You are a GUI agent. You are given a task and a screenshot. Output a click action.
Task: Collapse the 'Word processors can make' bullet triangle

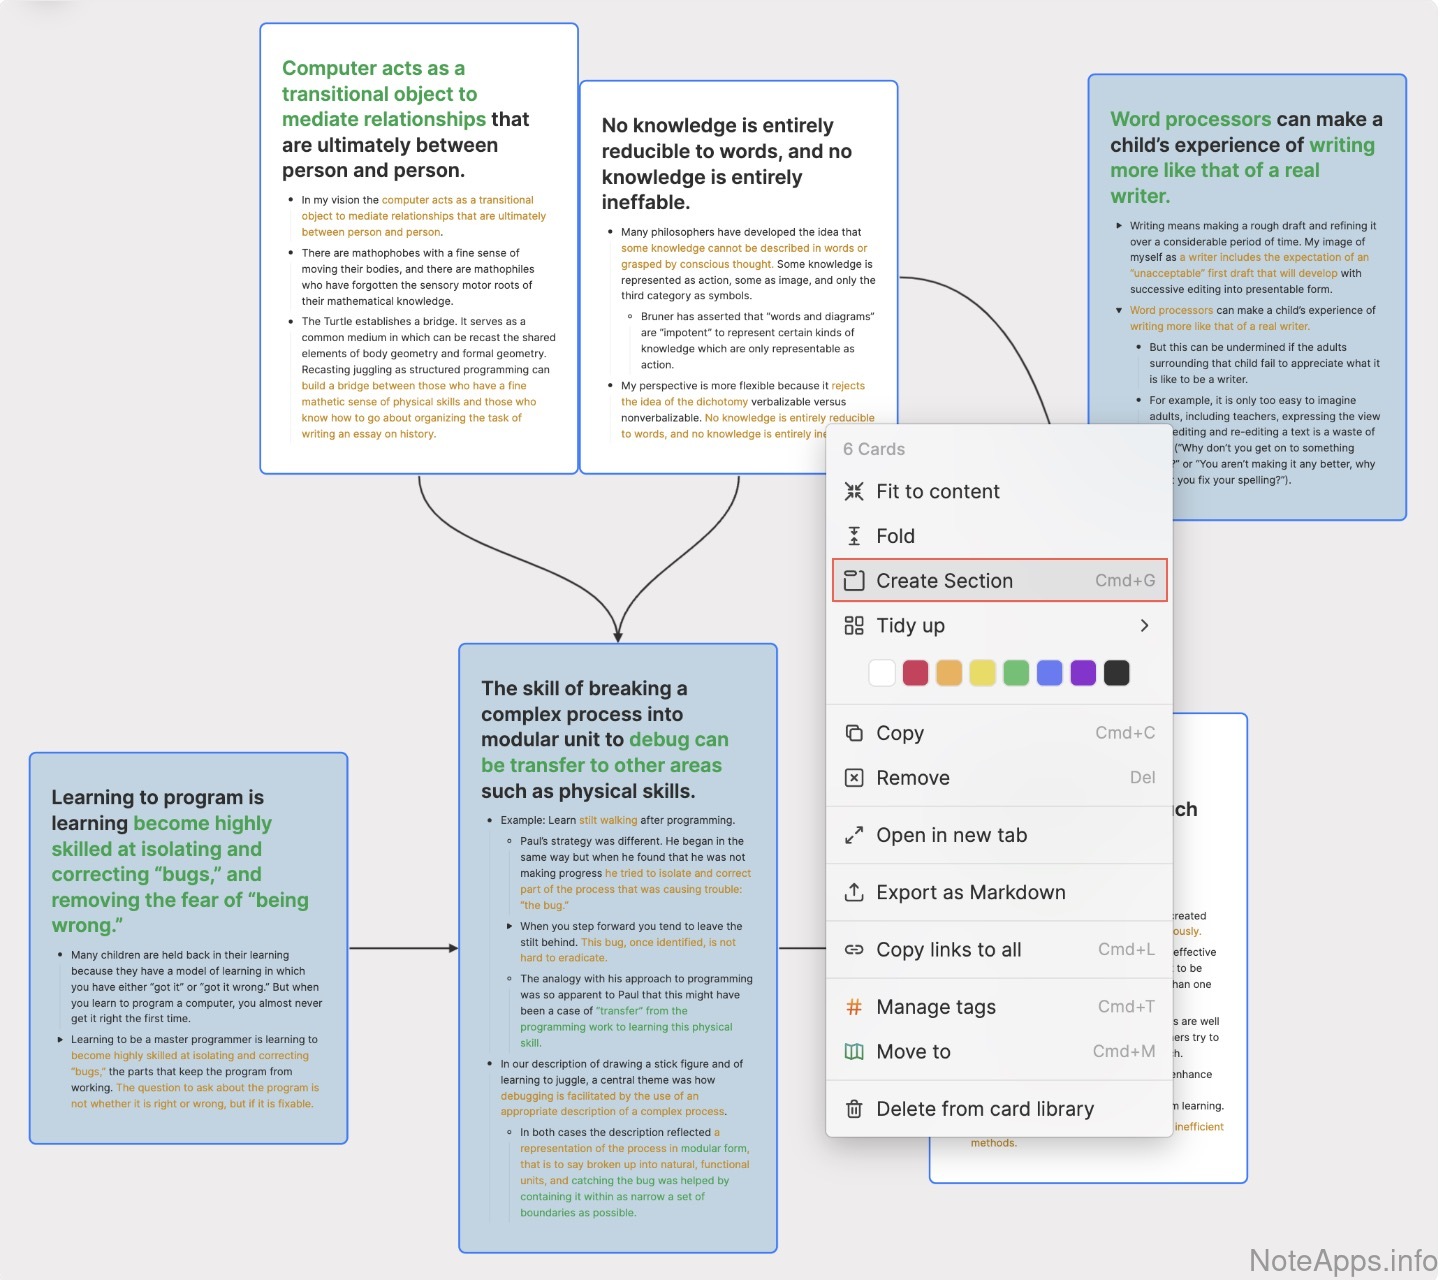1119,310
